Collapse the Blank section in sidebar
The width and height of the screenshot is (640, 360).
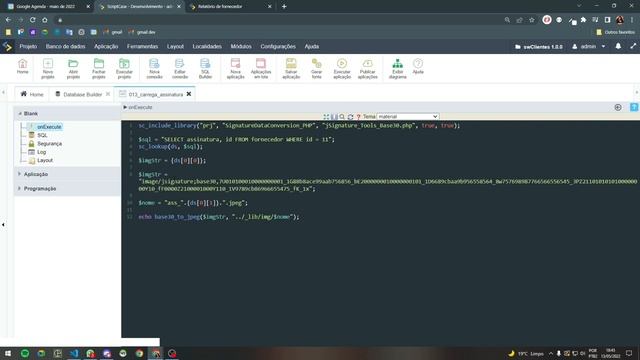[20, 113]
